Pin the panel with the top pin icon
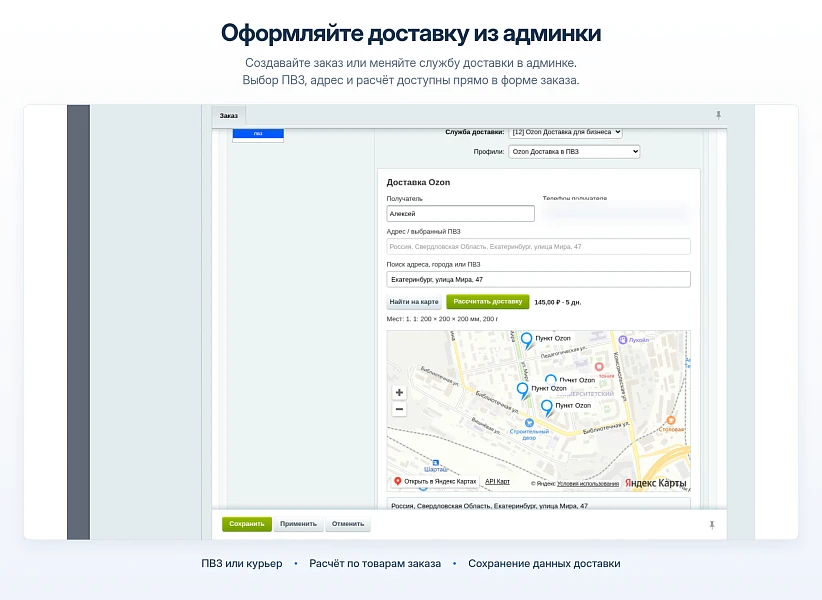The image size is (822, 600). pos(718,115)
